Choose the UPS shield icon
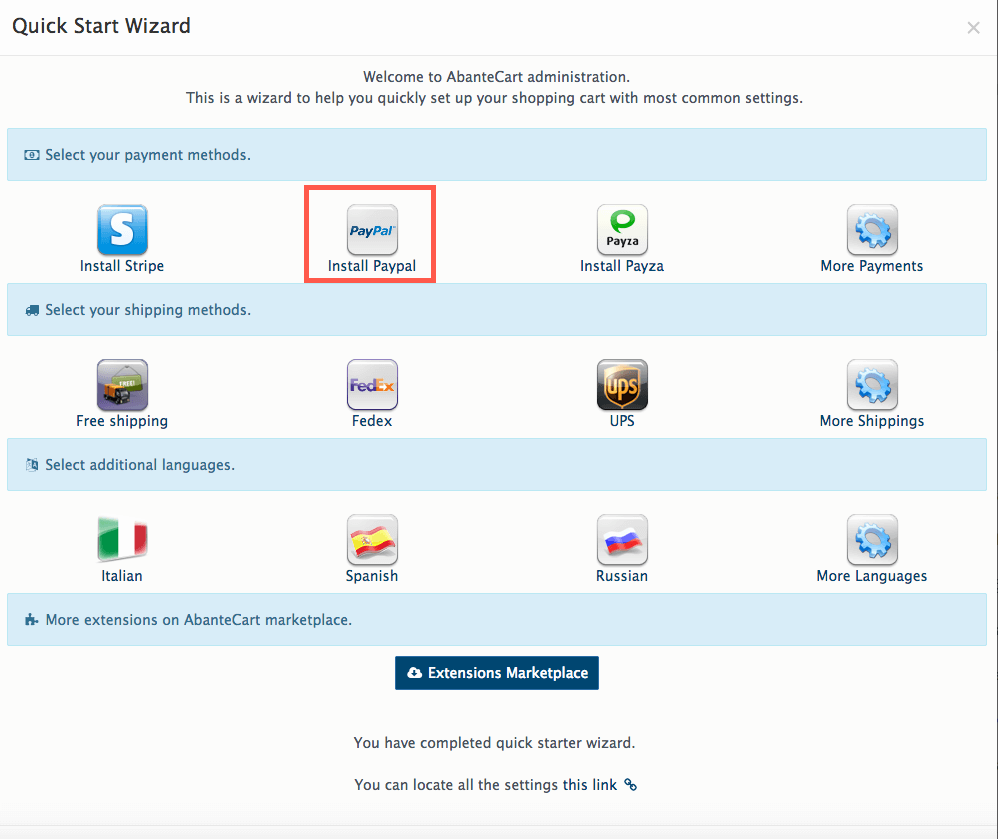Viewport: 998px width, 839px height. point(622,384)
